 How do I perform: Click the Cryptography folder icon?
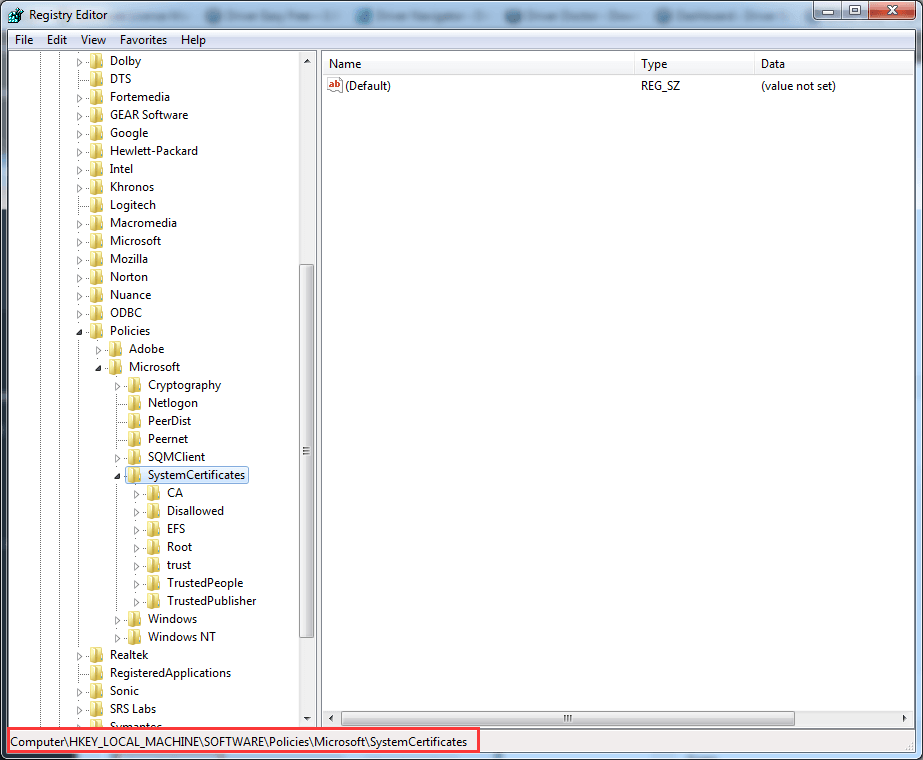tap(134, 385)
